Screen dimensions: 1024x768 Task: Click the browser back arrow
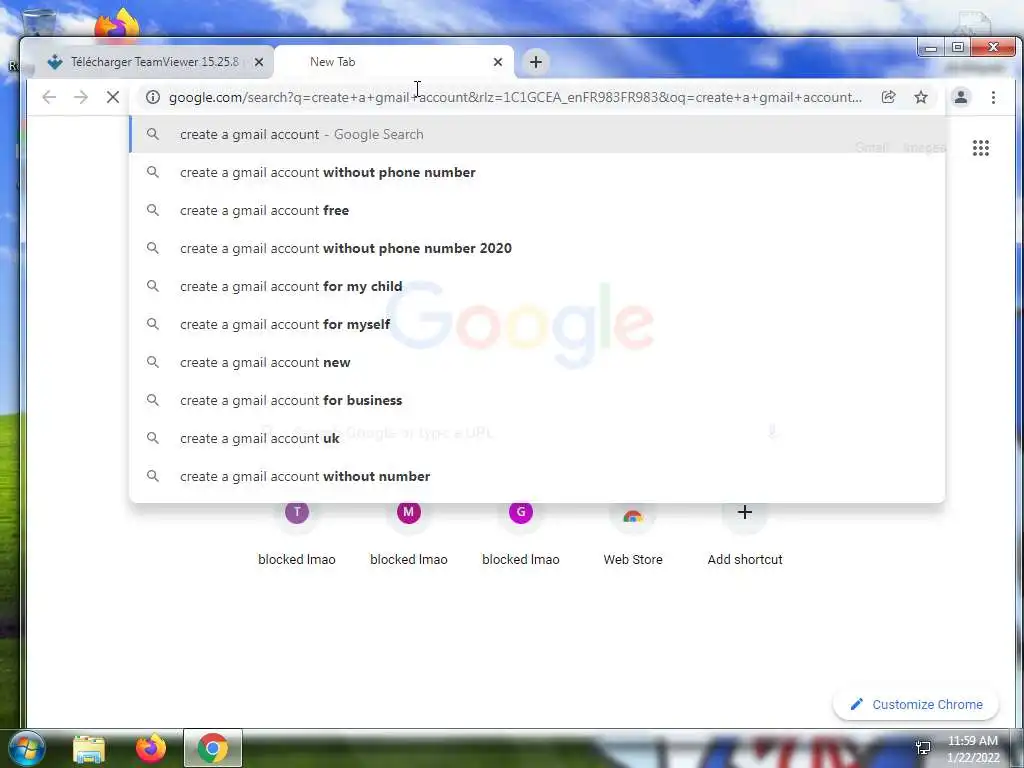pyautogui.click(x=49, y=97)
